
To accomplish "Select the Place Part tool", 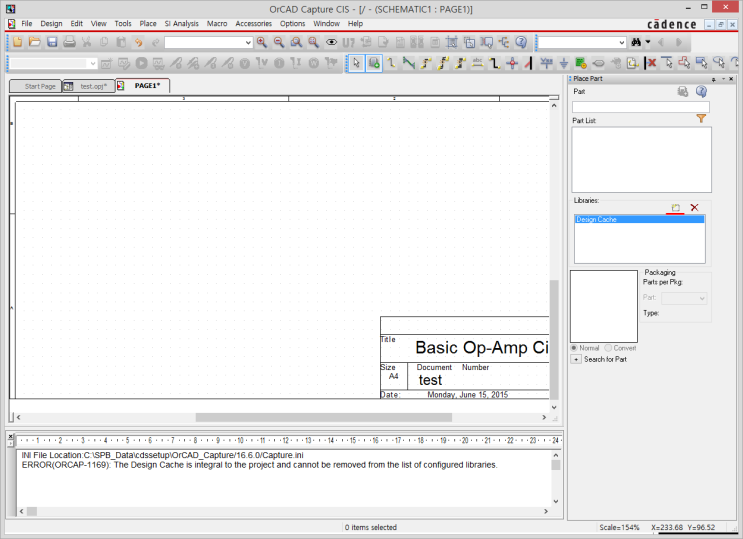I will pyautogui.click(x=374, y=63).
